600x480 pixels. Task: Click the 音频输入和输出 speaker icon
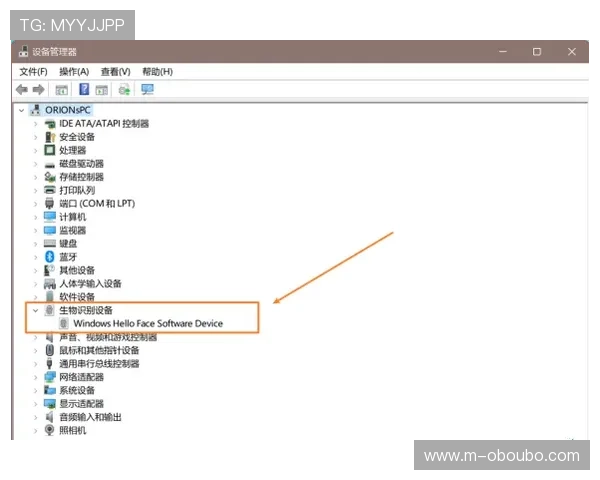pos(50,417)
